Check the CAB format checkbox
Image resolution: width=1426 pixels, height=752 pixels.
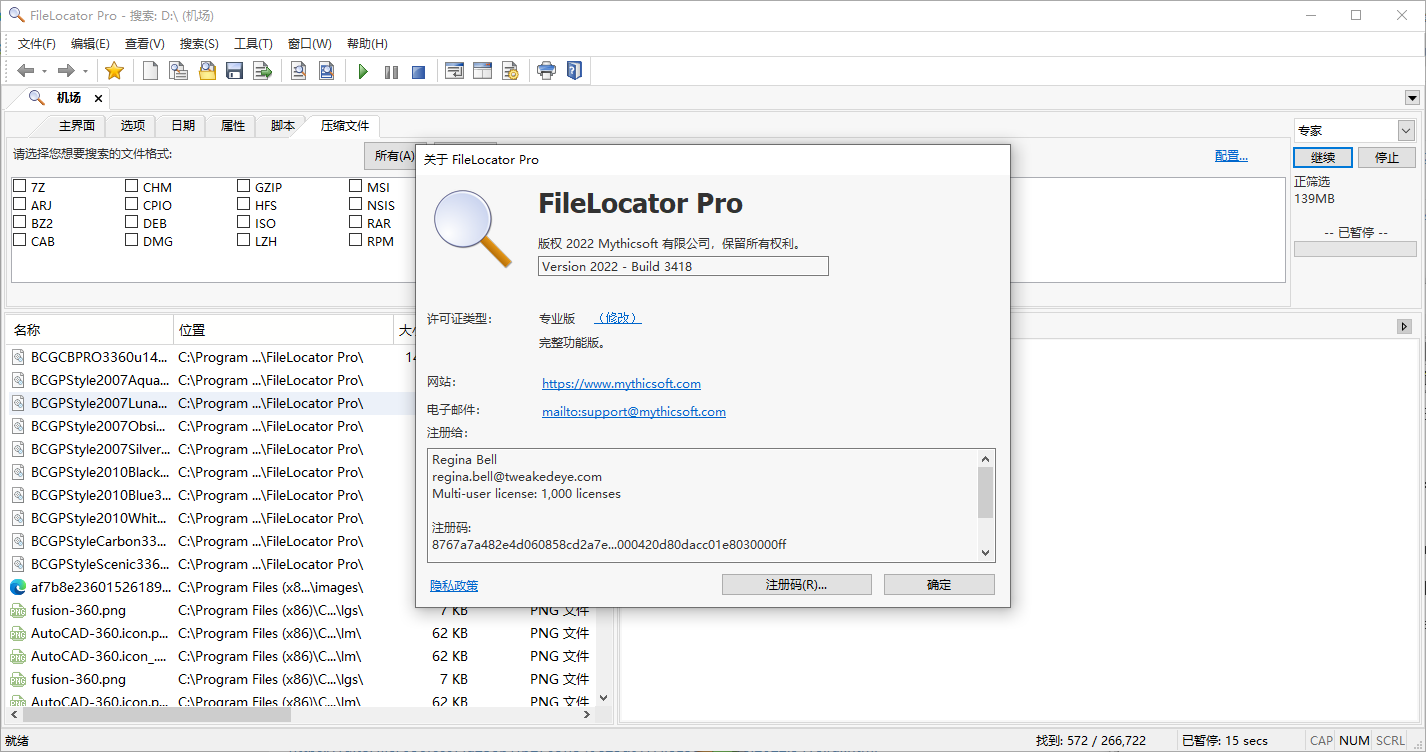coord(19,240)
